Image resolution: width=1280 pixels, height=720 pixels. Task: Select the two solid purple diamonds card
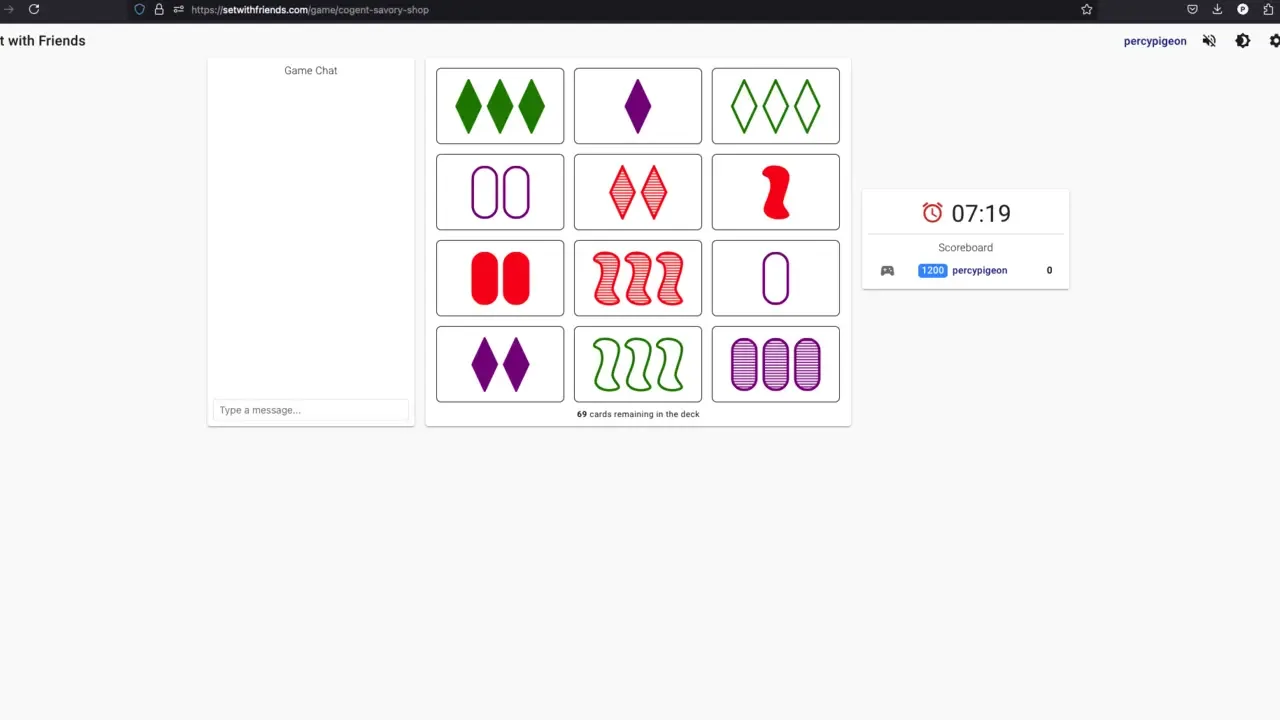(x=500, y=364)
